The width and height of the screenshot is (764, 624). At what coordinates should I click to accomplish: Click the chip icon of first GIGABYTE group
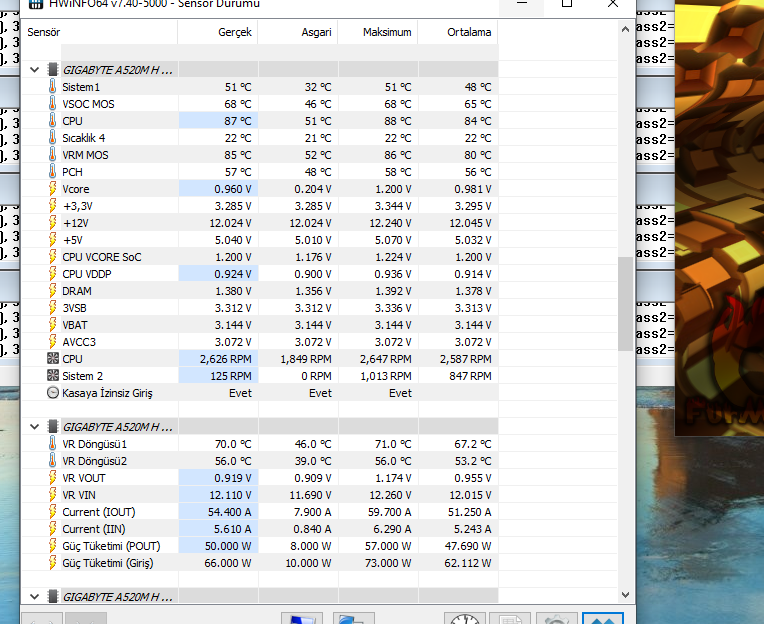[53, 70]
